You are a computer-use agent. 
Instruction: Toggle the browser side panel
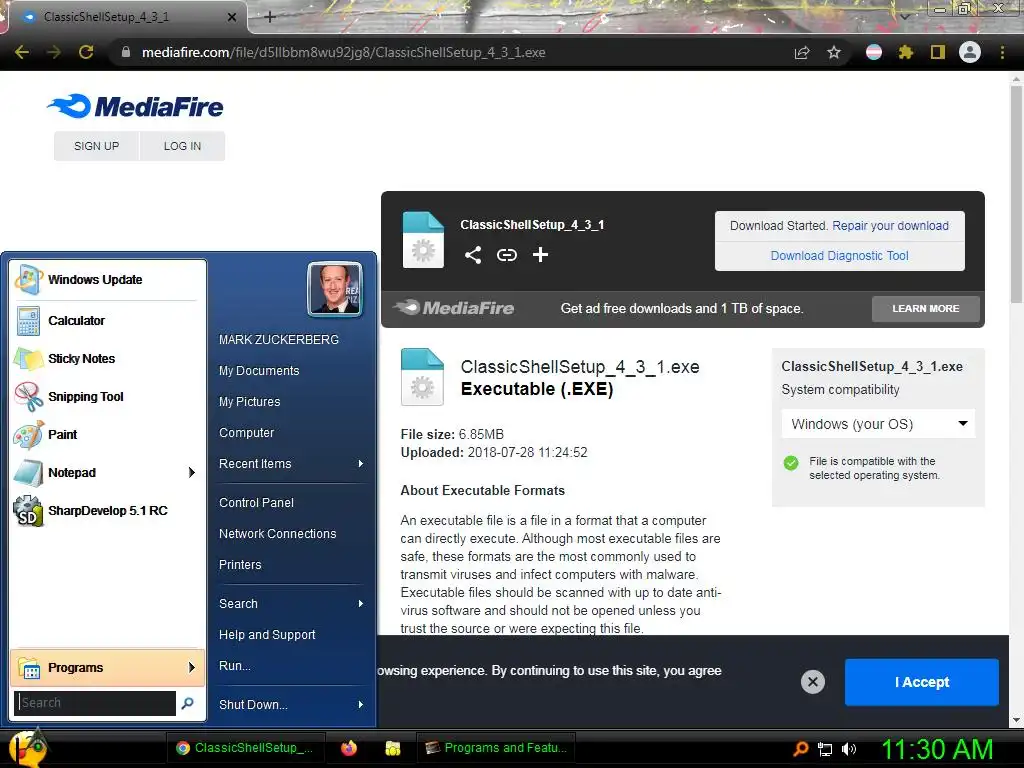click(x=938, y=52)
